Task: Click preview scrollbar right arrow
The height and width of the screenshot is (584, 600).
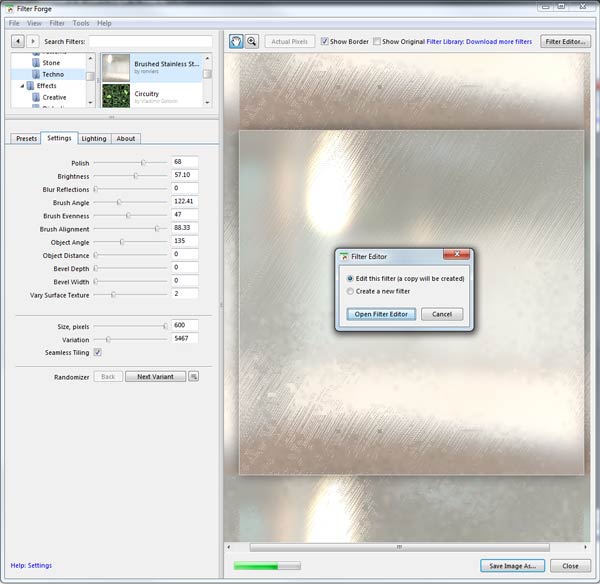Action: pyautogui.click(x=585, y=547)
